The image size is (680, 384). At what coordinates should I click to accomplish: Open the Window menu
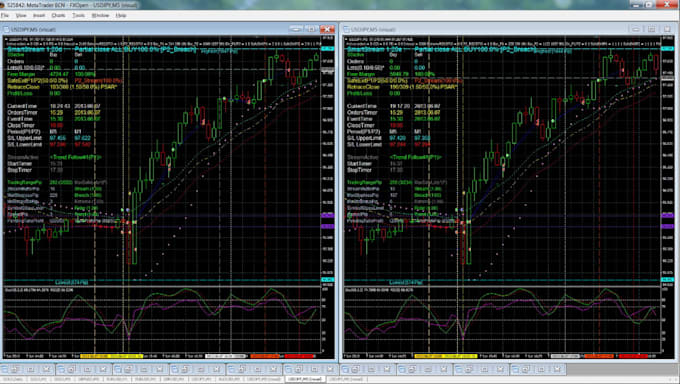pyautogui.click(x=100, y=15)
